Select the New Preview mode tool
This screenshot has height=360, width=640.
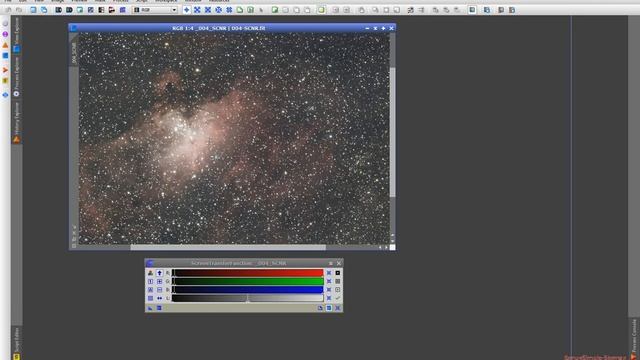pos(240,10)
